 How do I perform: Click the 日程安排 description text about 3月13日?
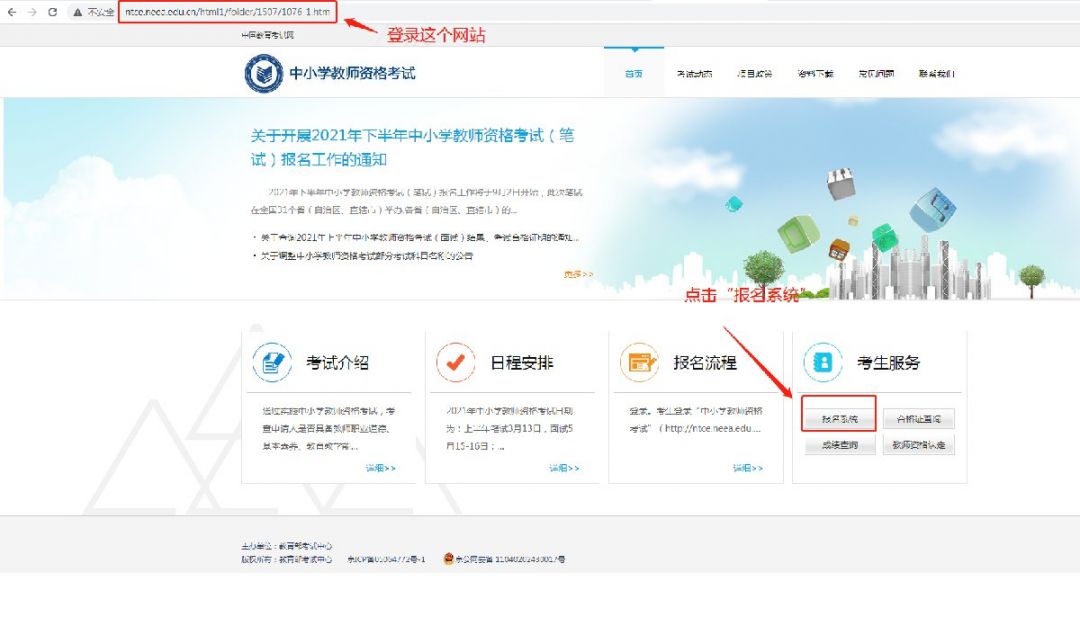coord(510,428)
